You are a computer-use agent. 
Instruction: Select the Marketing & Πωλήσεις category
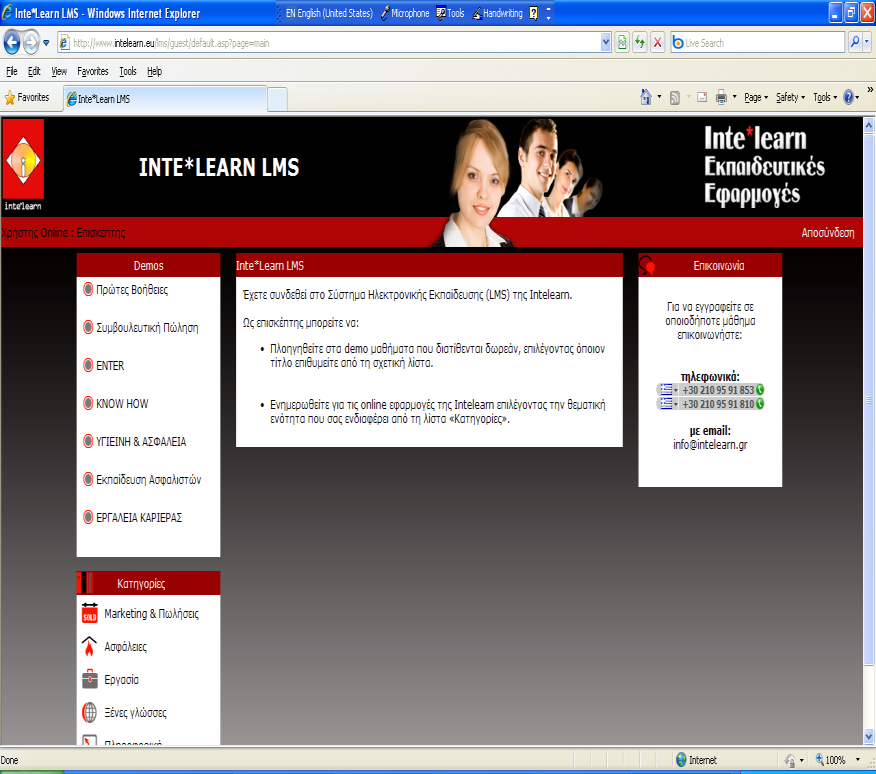151,614
